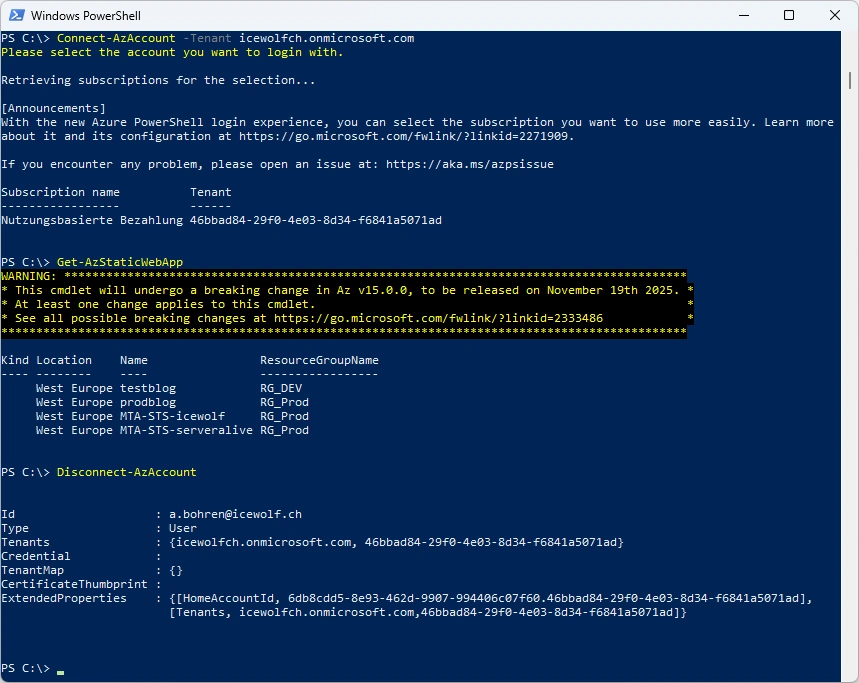Open the aka.ms/azpsissue link
Screen dimensions: 859x683
point(469,164)
